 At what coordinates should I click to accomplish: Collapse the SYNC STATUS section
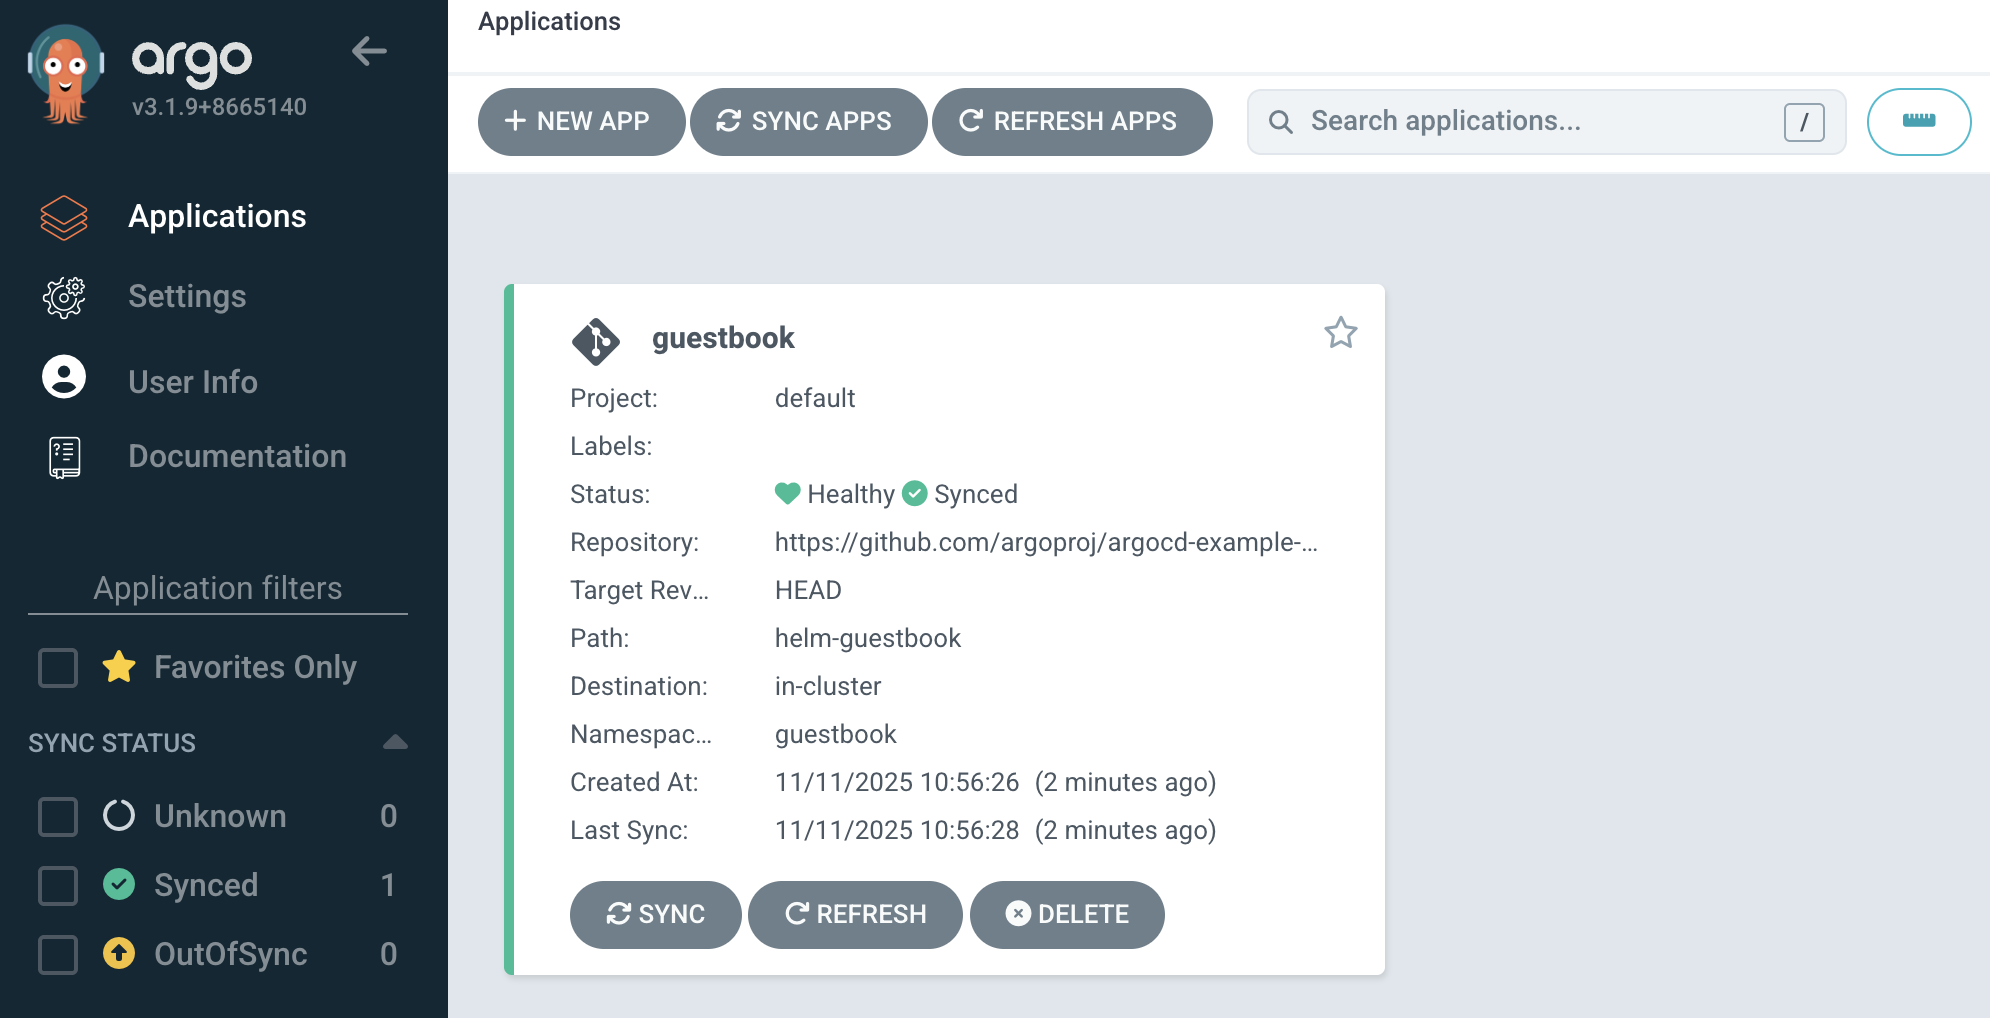coord(395,742)
